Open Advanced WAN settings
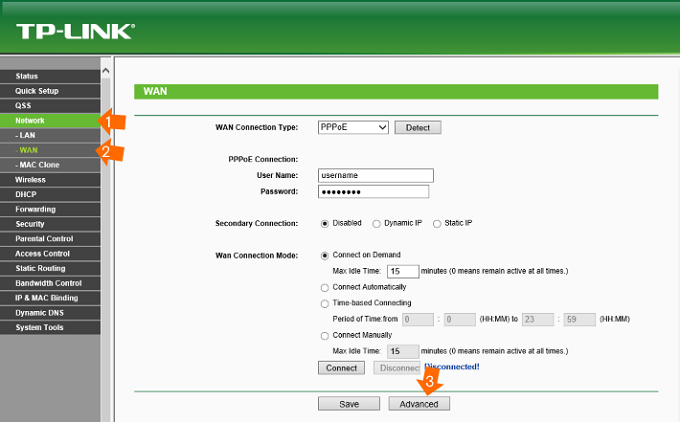Screen dimensions: 680x422 coord(419,403)
